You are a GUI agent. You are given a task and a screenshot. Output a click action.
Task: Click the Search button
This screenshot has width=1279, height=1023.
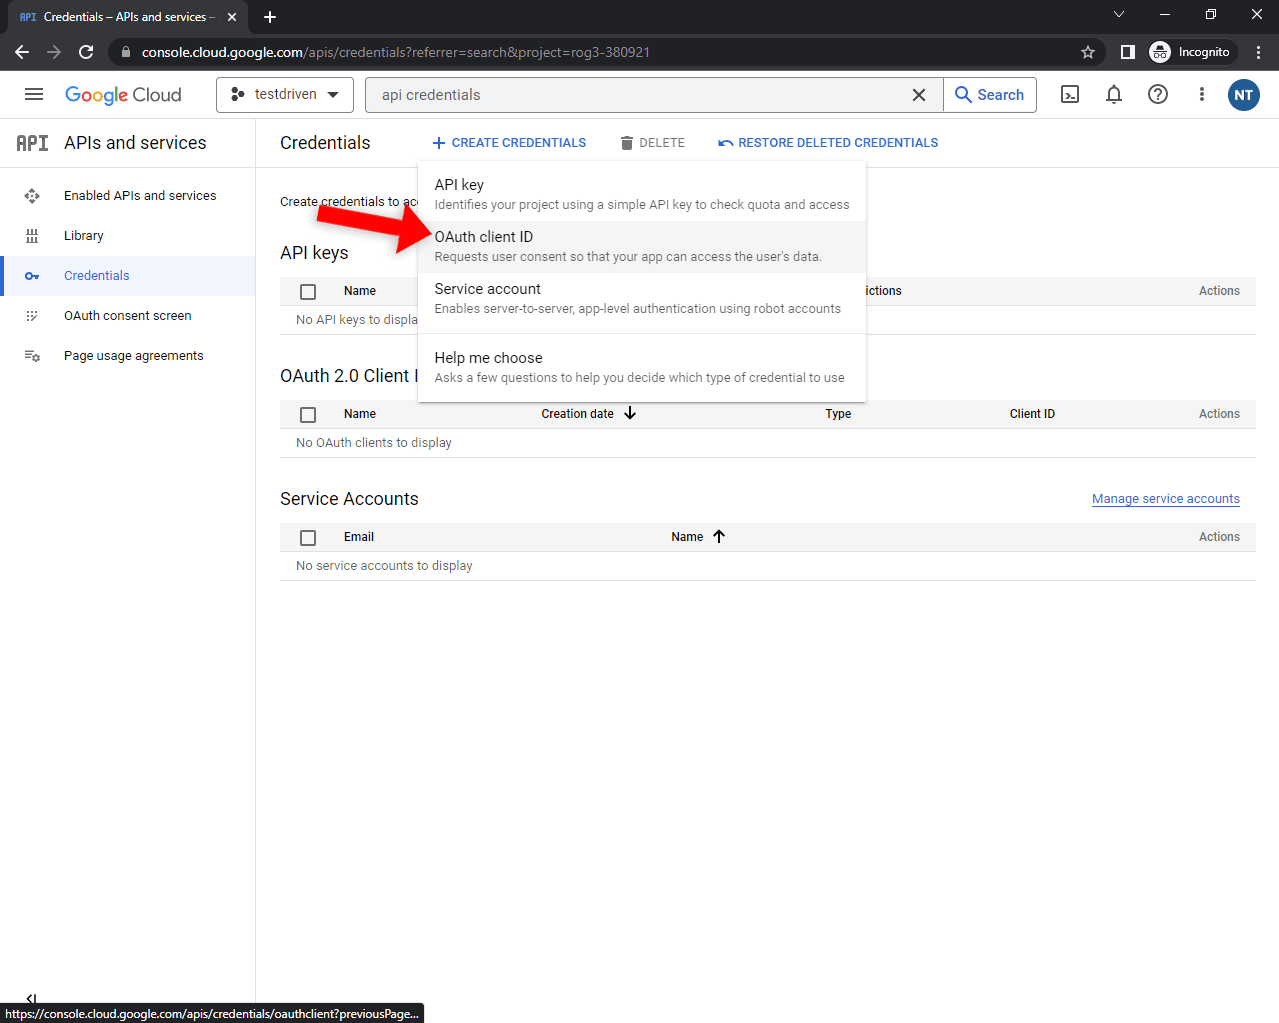(990, 95)
